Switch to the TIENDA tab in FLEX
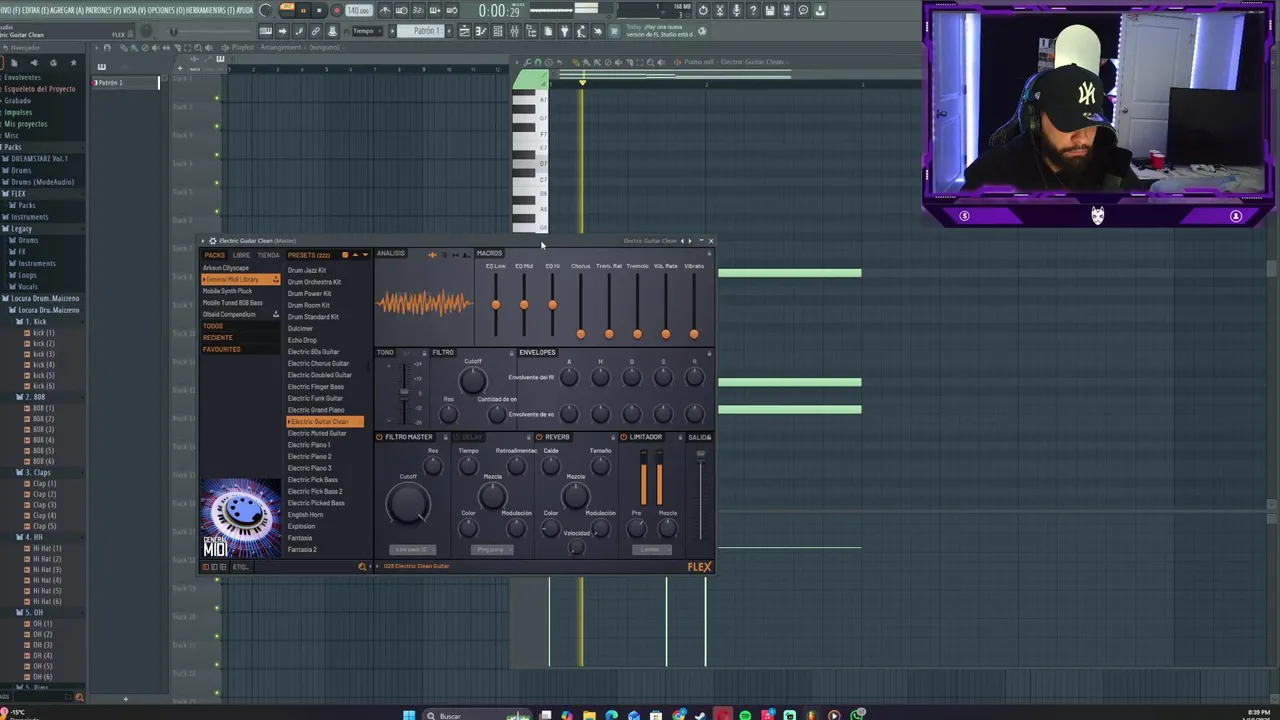Image resolution: width=1280 pixels, height=720 pixels. [x=268, y=255]
